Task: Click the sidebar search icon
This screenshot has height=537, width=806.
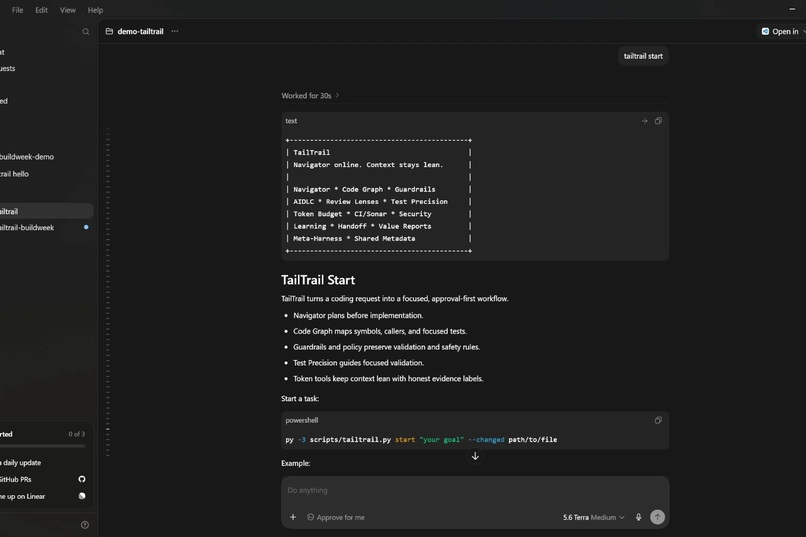Action: click(86, 32)
